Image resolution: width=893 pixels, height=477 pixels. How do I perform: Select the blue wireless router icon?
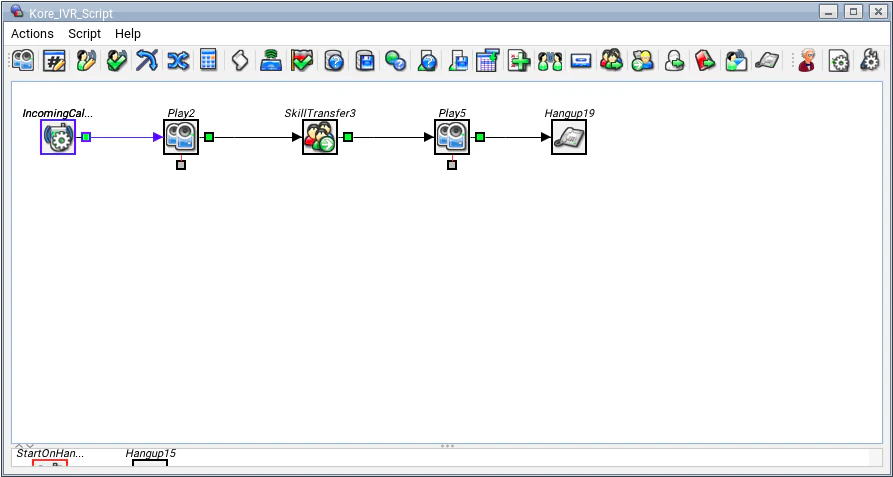[x=271, y=60]
